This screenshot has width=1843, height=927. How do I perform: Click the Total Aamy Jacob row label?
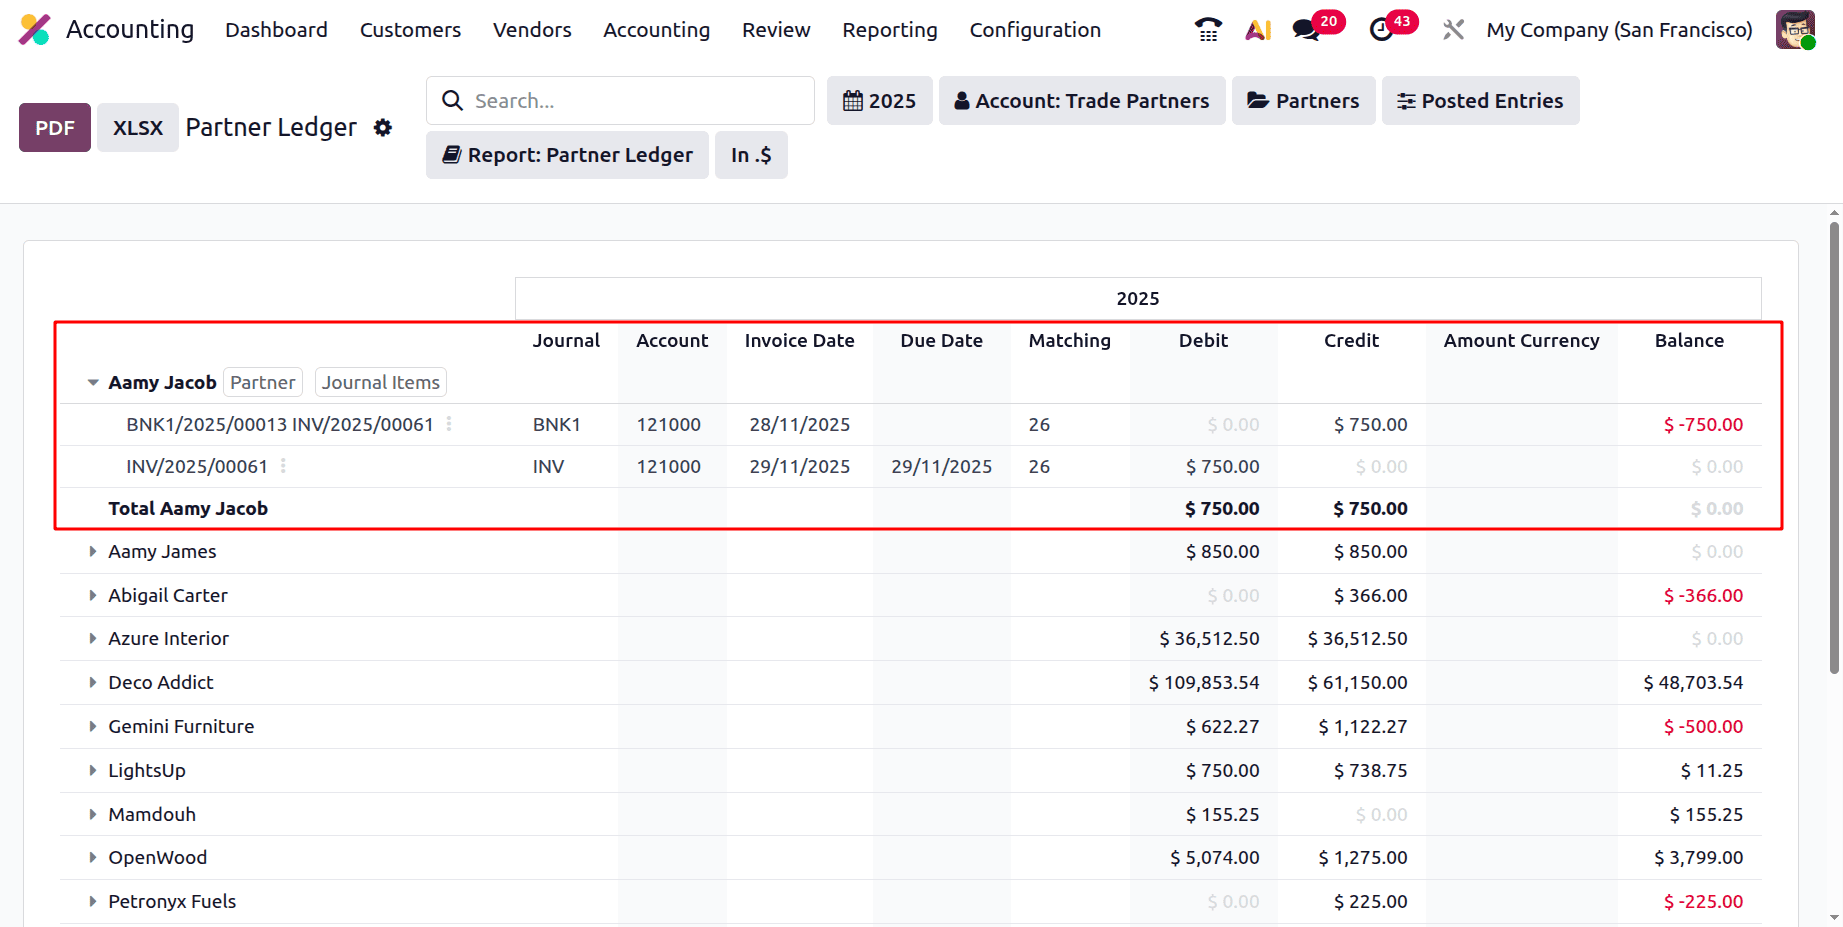[188, 509]
